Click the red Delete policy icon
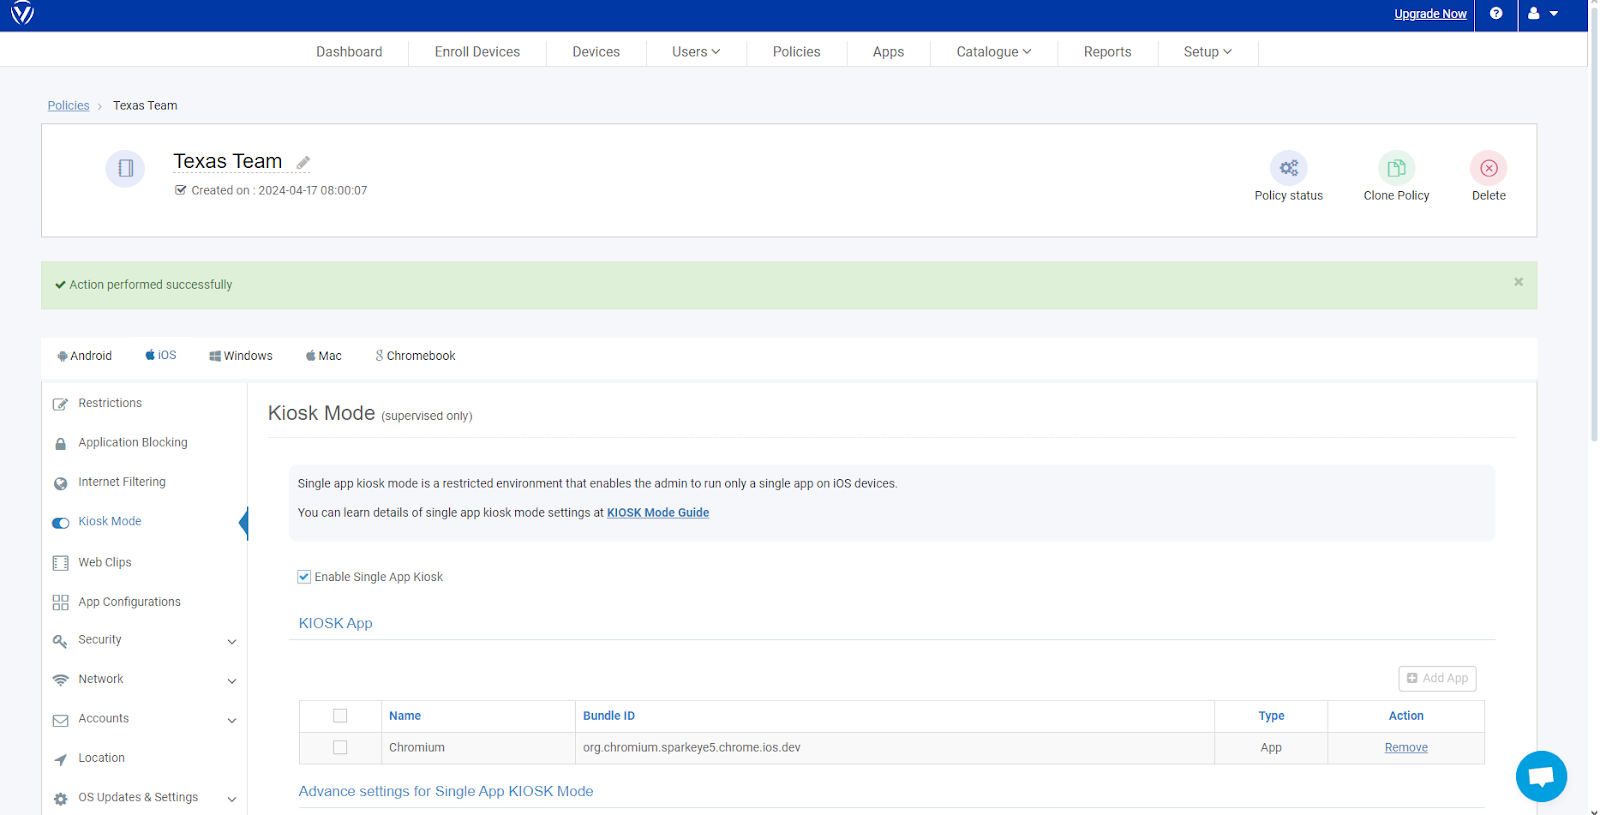The width and height of the screenshot is (1600, 815). pyautogui.click(x=1489, y=168)
